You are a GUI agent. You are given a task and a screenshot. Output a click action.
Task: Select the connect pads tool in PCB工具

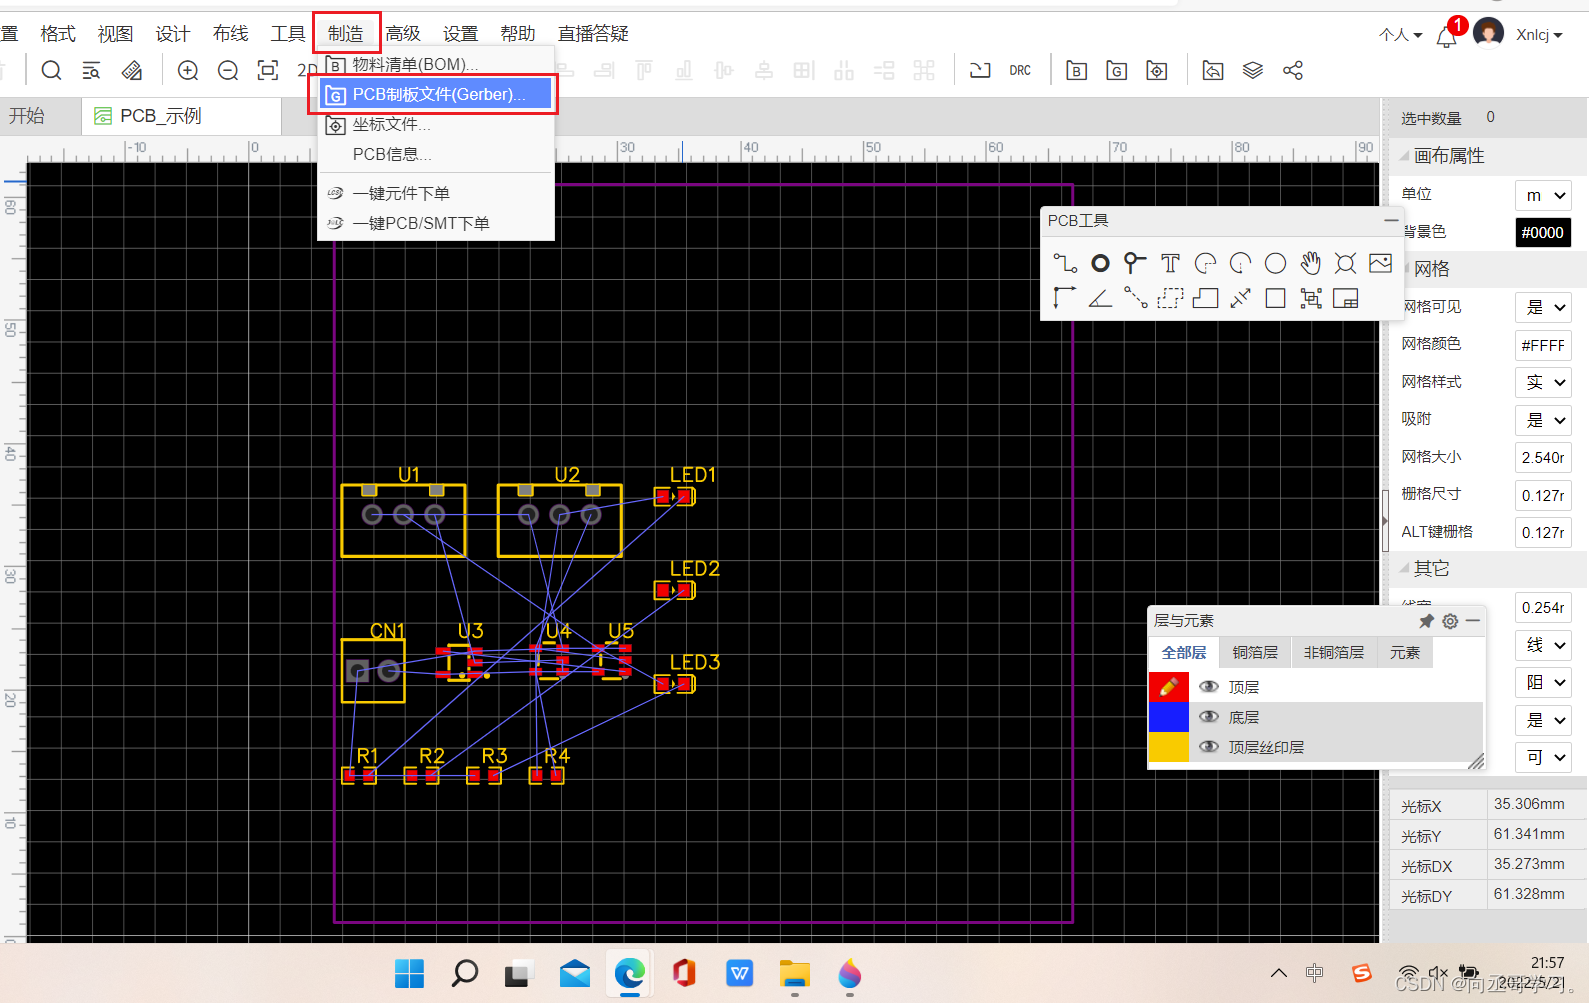pyautogui.click(x=1135, y=298)
